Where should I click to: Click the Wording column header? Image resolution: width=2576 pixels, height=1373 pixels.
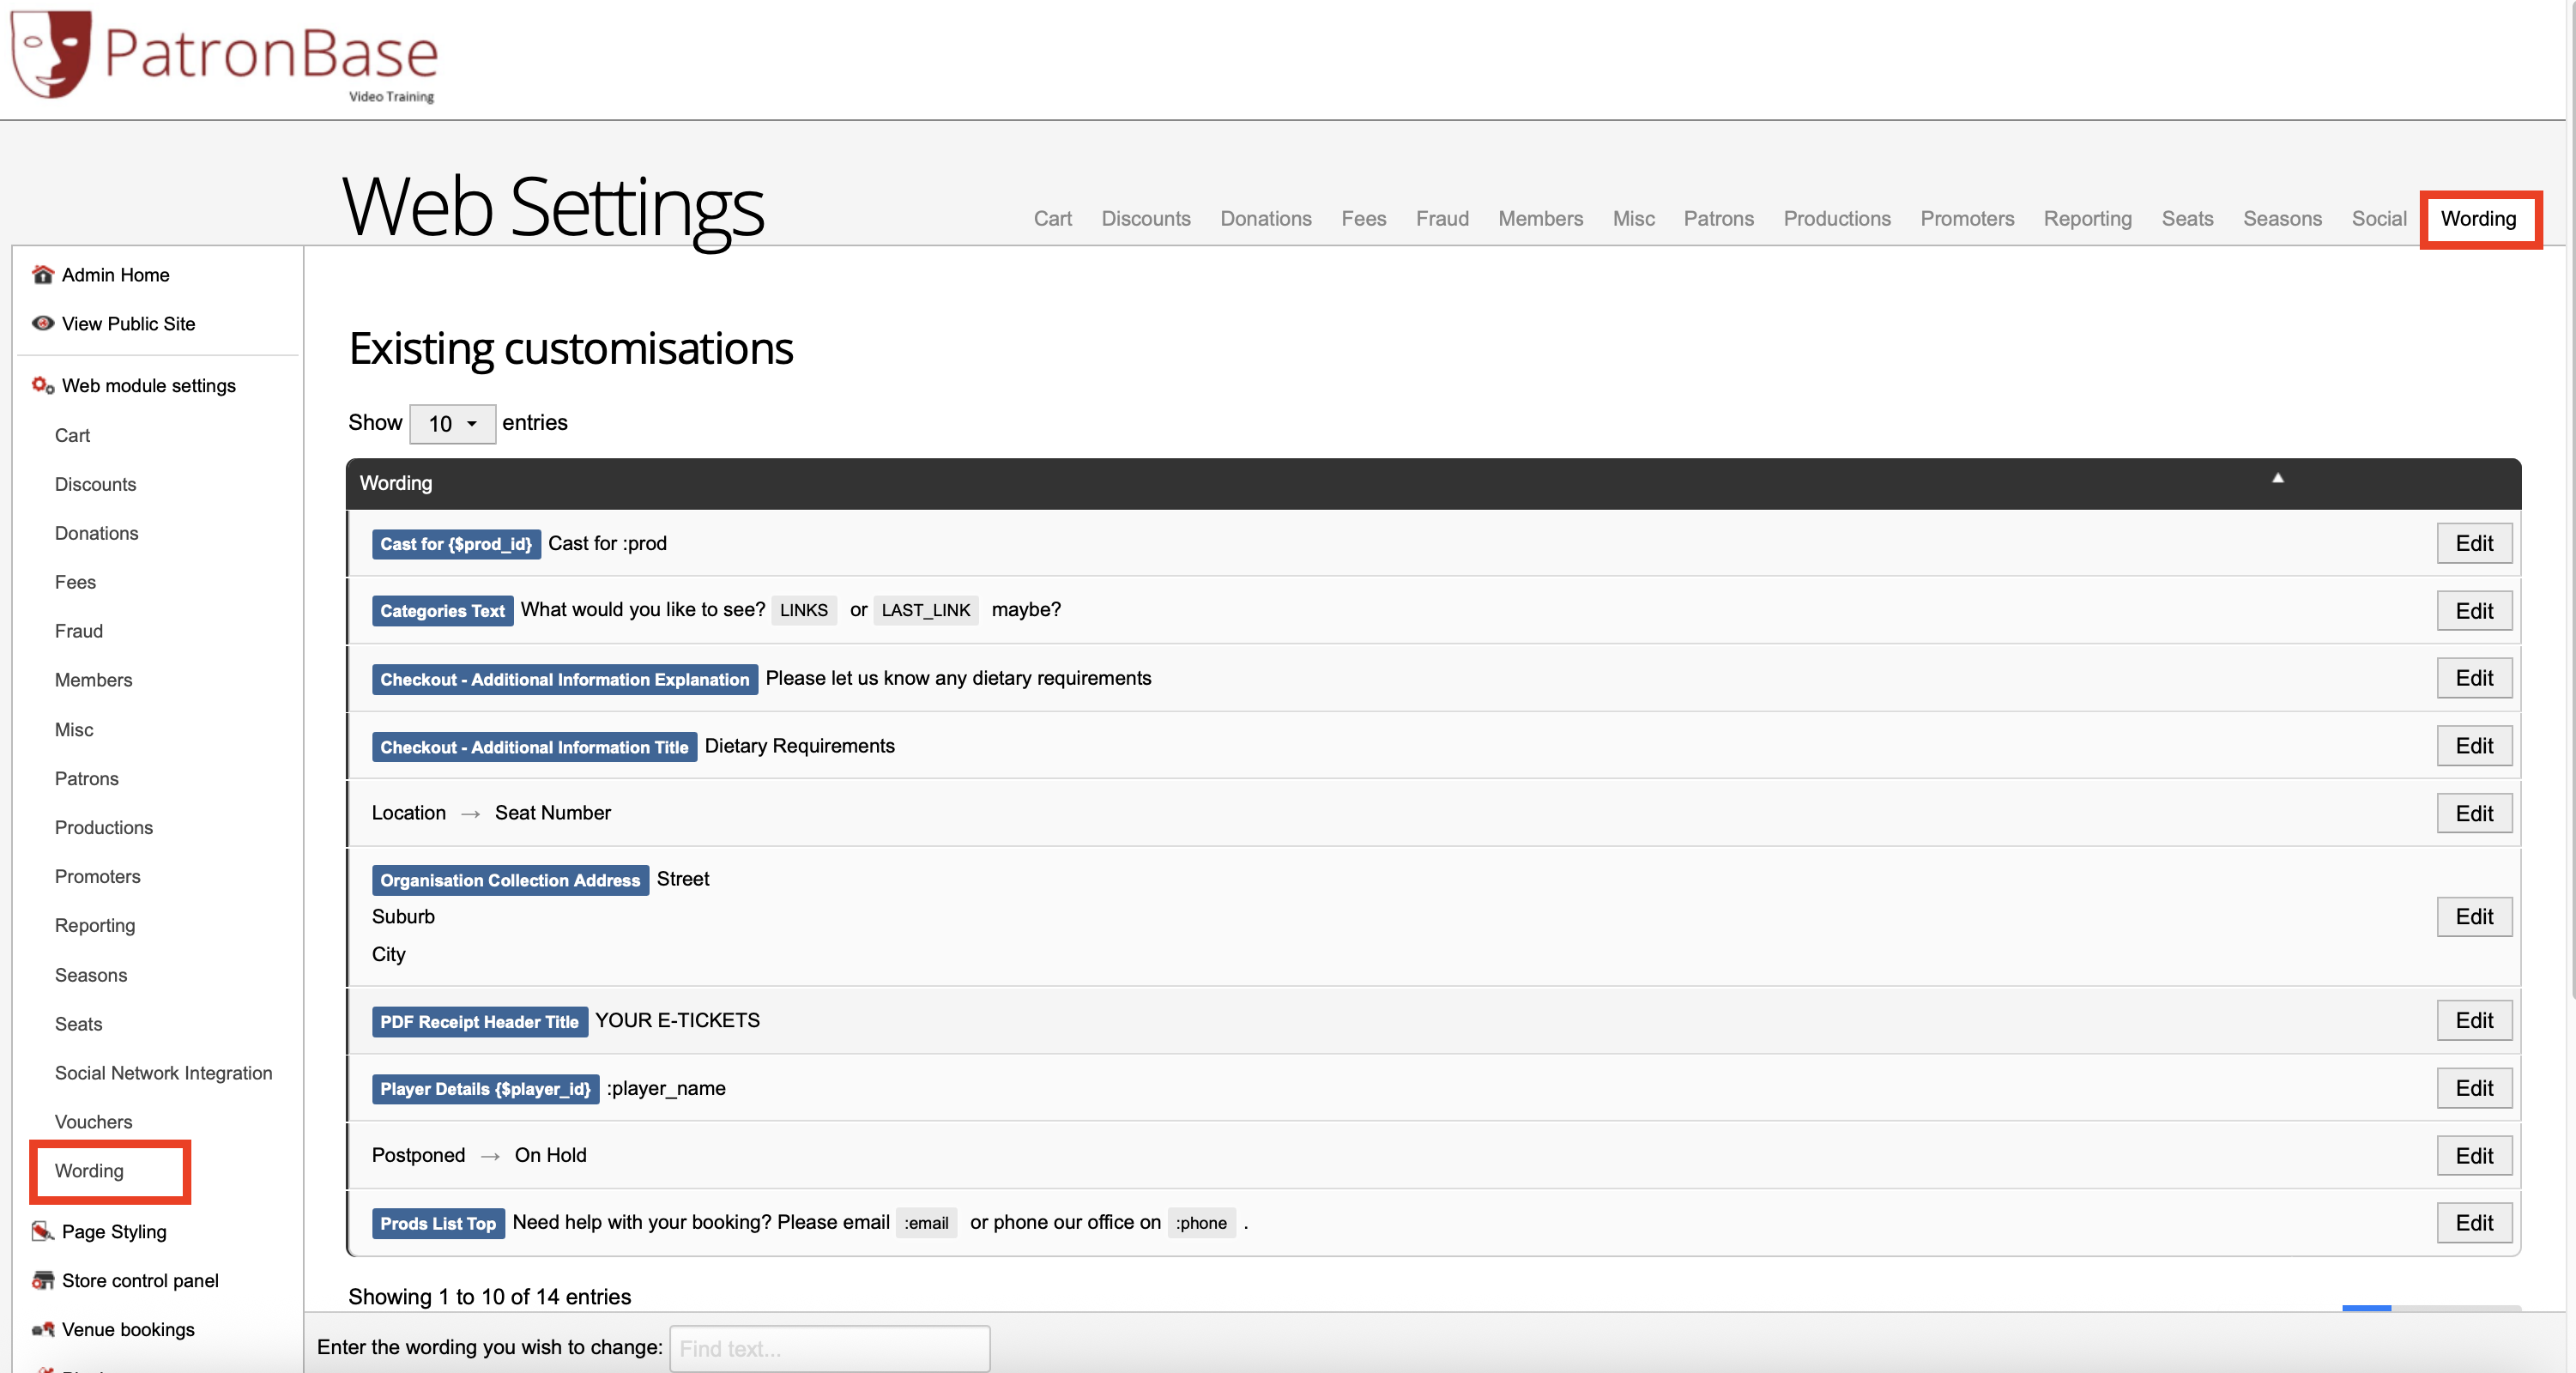pos(396,483)
